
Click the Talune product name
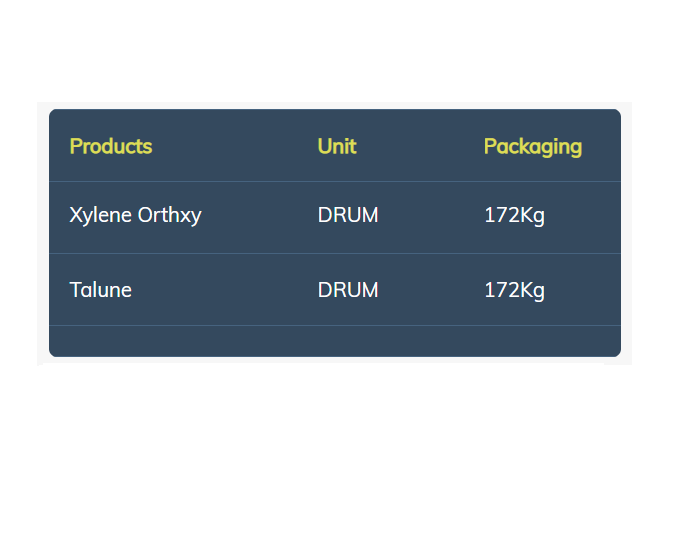(100, 290)
